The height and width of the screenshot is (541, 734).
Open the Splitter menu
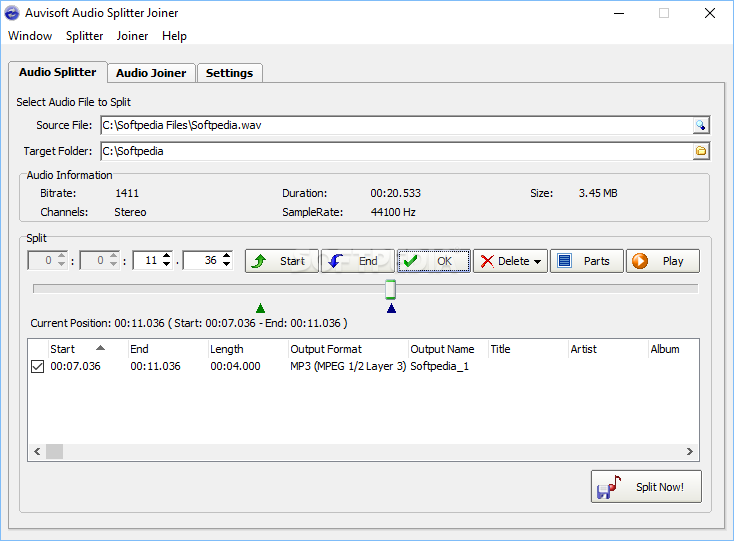coord(84,36)
